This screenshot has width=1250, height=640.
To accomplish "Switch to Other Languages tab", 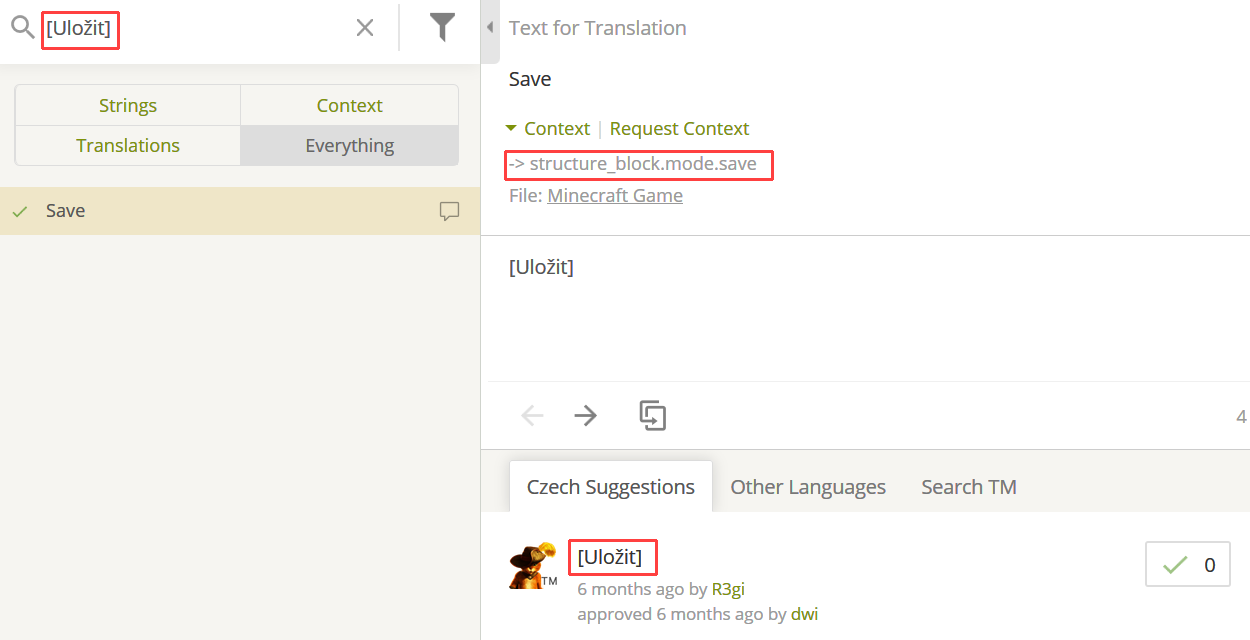I will [808, 487].
